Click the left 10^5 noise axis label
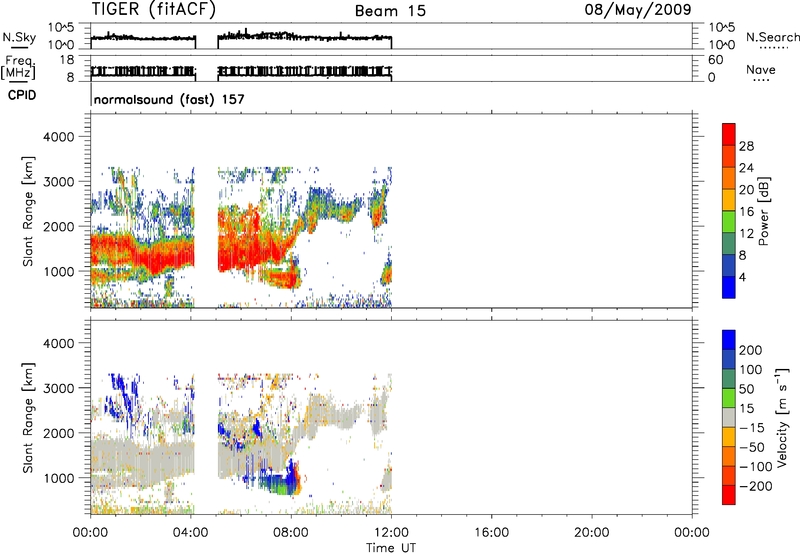This screenshot has width=800, height=554. [61, 27]
